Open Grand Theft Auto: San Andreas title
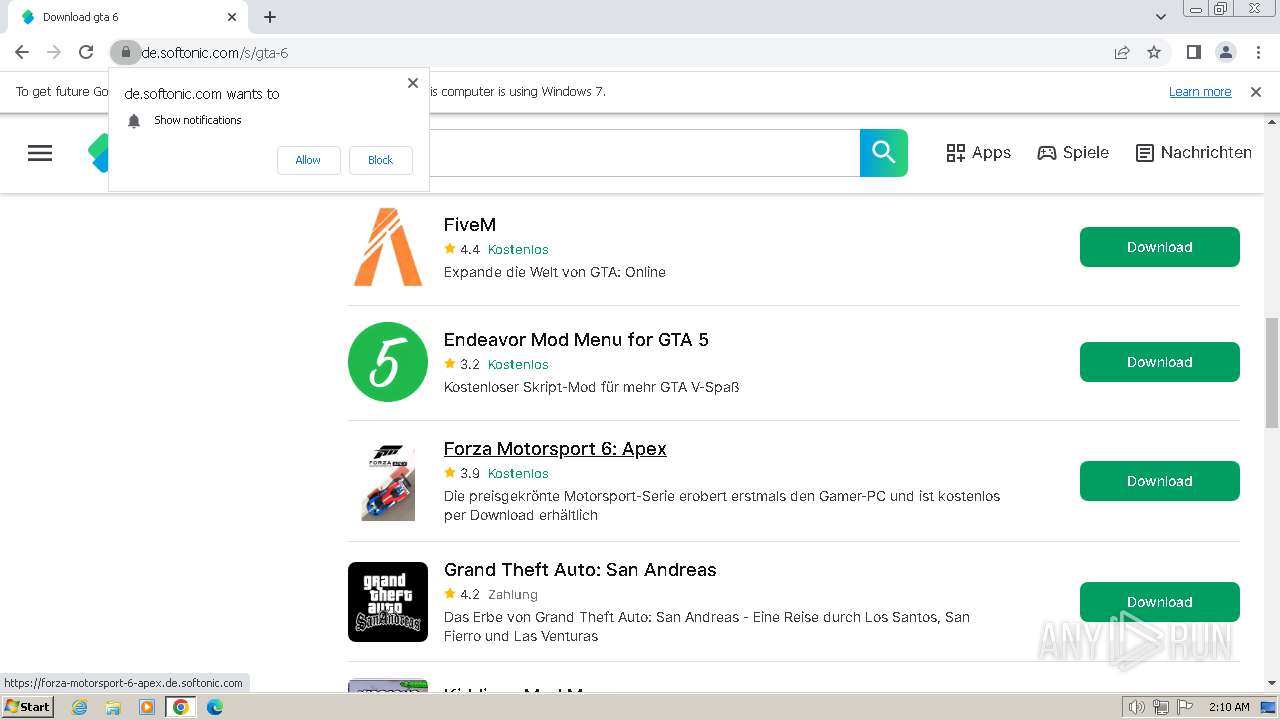The image size is (1280, 720). [x=580, y=570]
